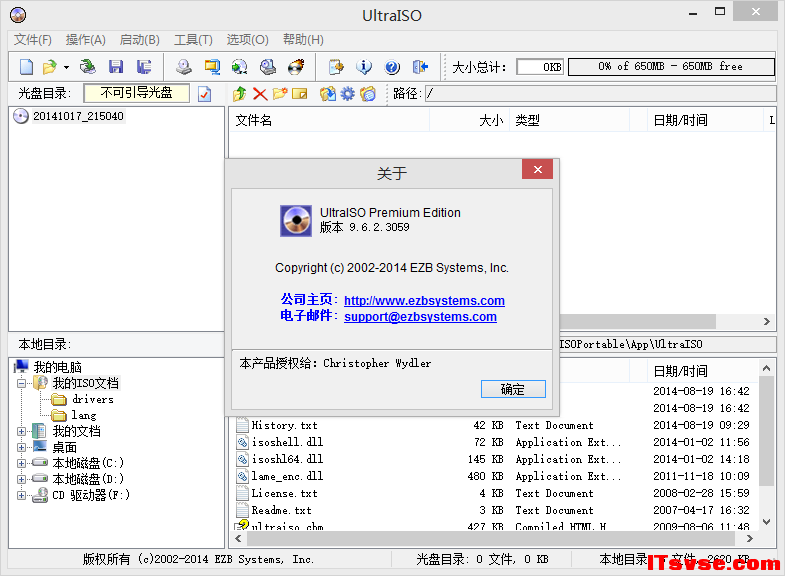Click the upper 日期/时间 column header

[x=703, y=120]
